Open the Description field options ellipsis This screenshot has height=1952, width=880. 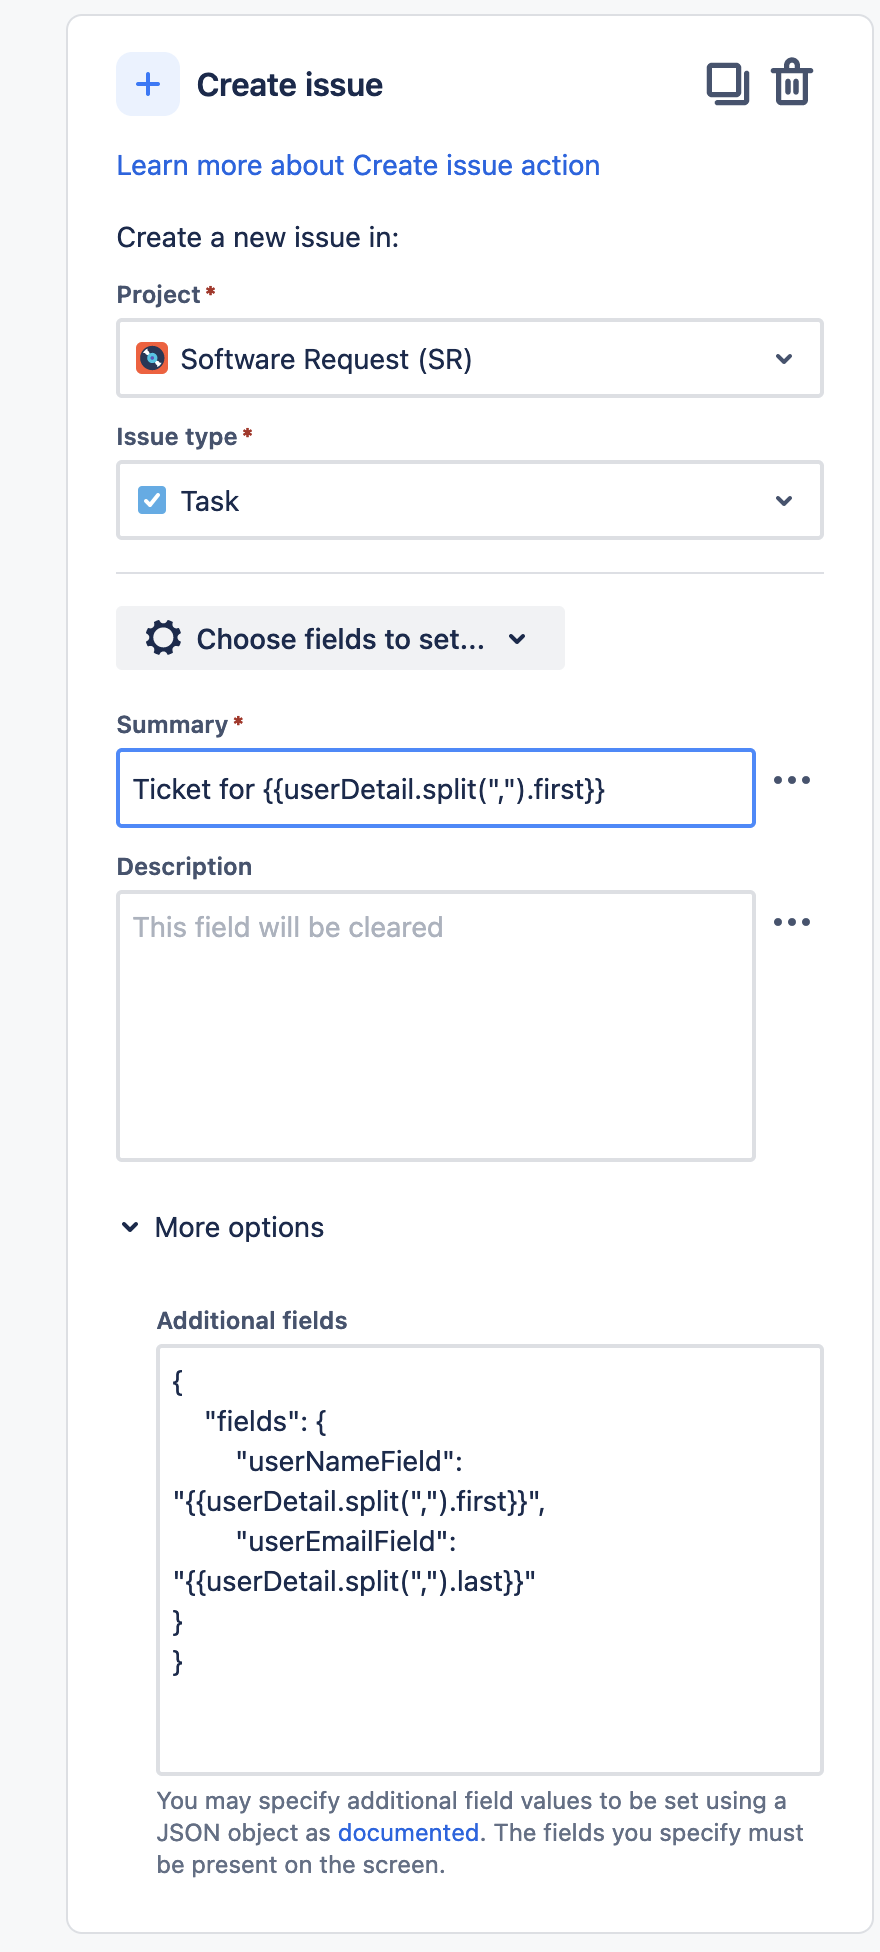coord(792,922)
